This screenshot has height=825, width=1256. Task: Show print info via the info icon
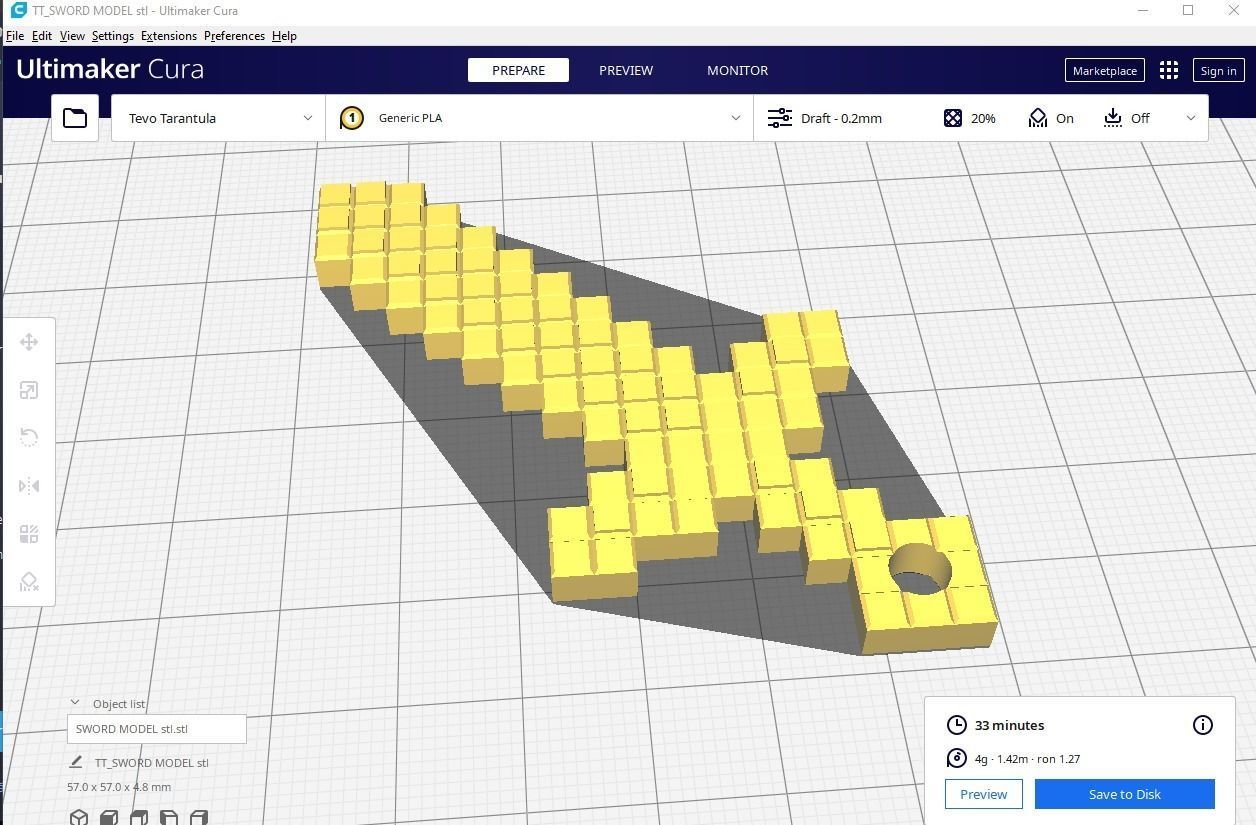pyautogui.click(x=1203, y=725)
